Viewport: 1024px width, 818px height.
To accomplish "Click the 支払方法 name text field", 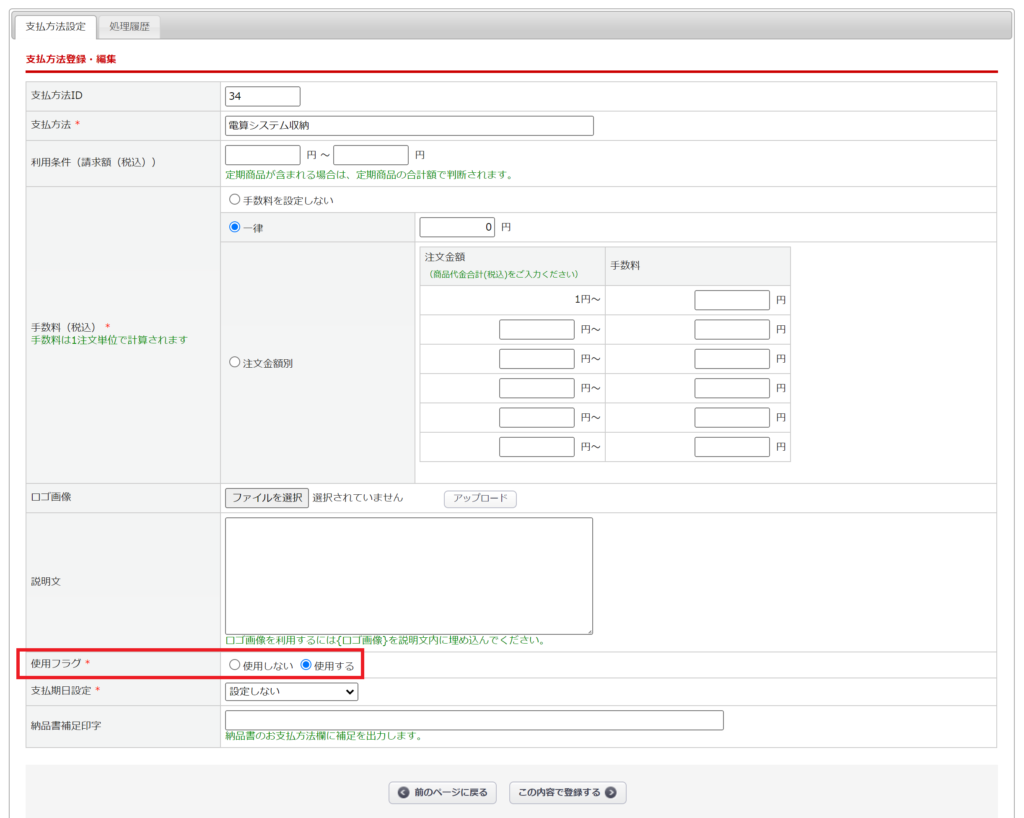I will [409, 126].
